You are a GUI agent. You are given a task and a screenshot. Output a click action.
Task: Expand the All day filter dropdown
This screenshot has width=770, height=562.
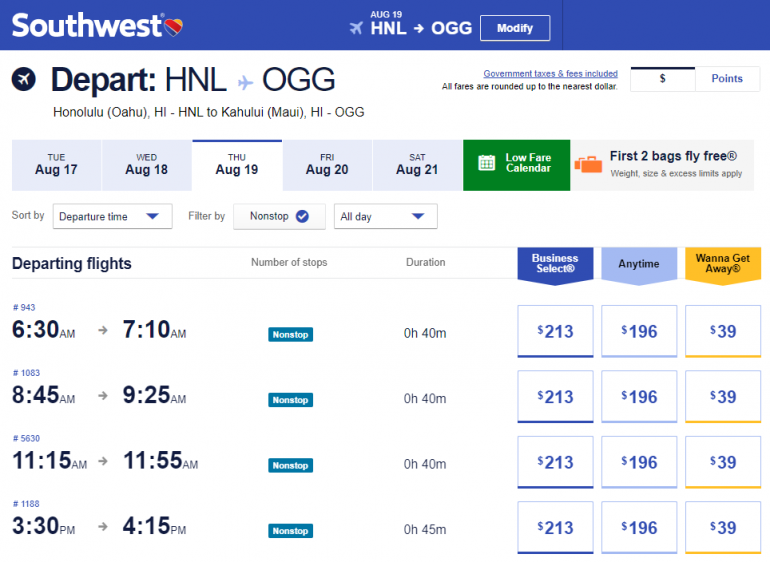[385, 216]
